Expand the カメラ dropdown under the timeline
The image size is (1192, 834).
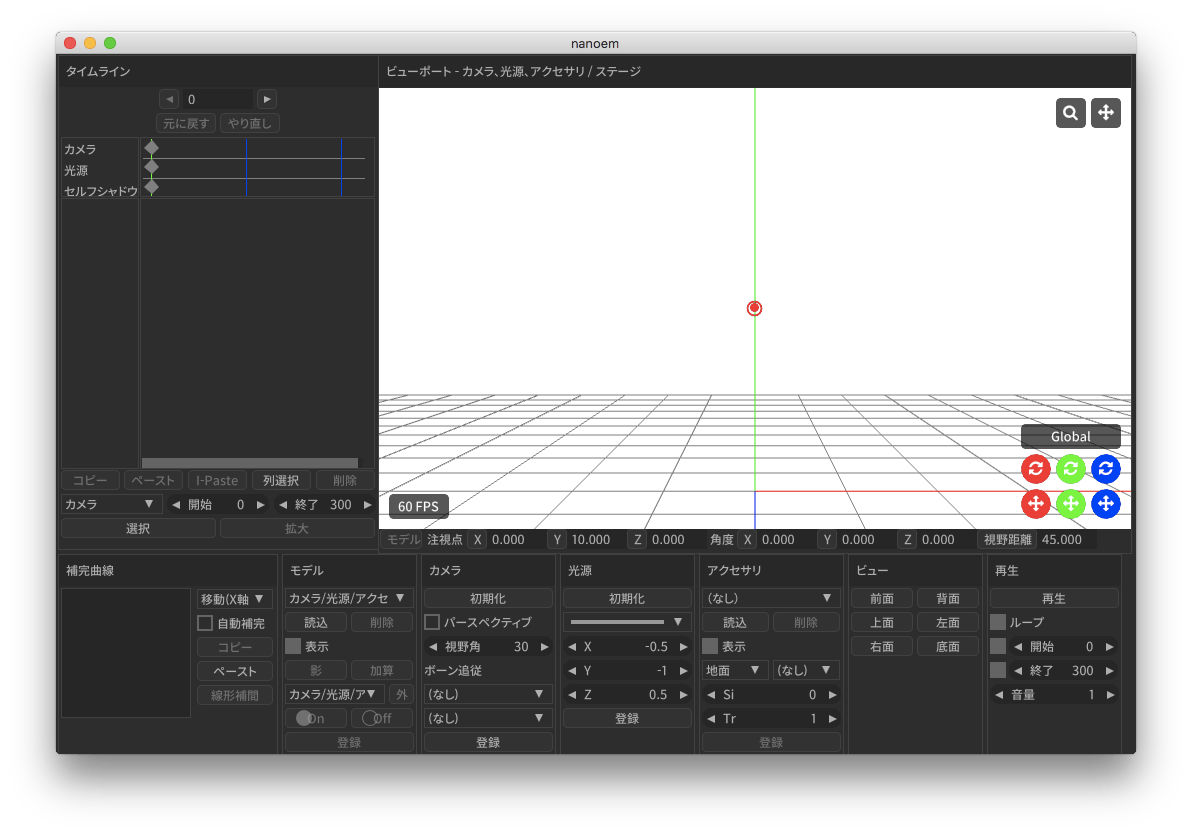point(111,504)
